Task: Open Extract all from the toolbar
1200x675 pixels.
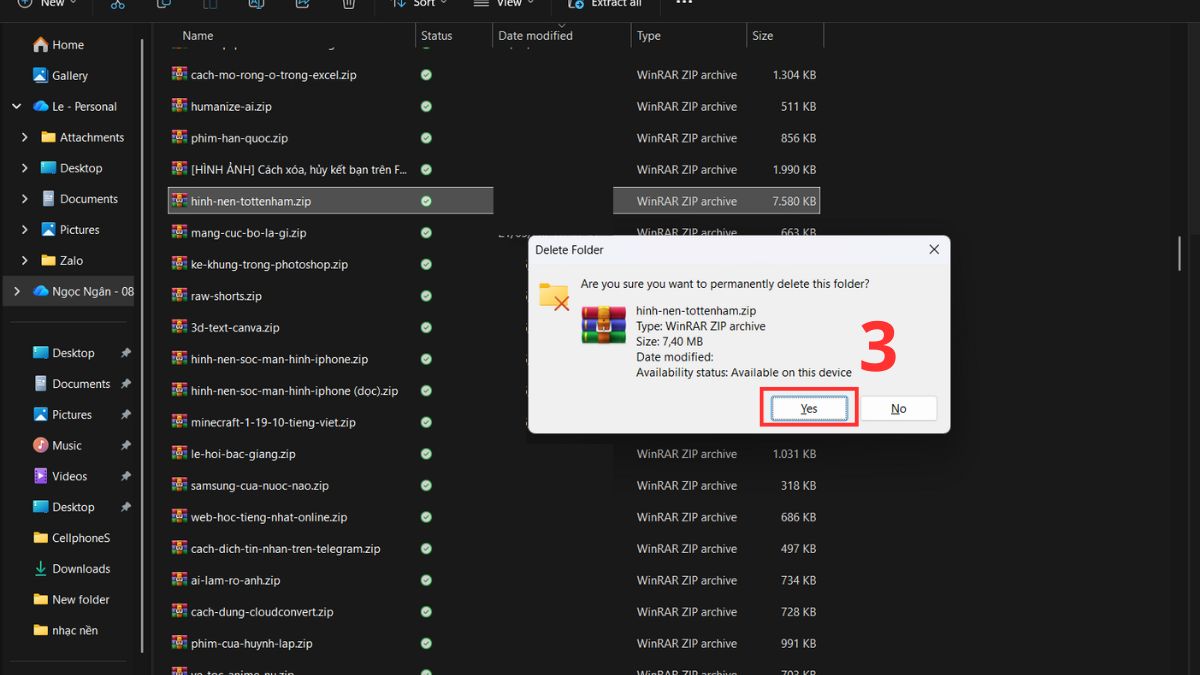Action: point(604,5)
